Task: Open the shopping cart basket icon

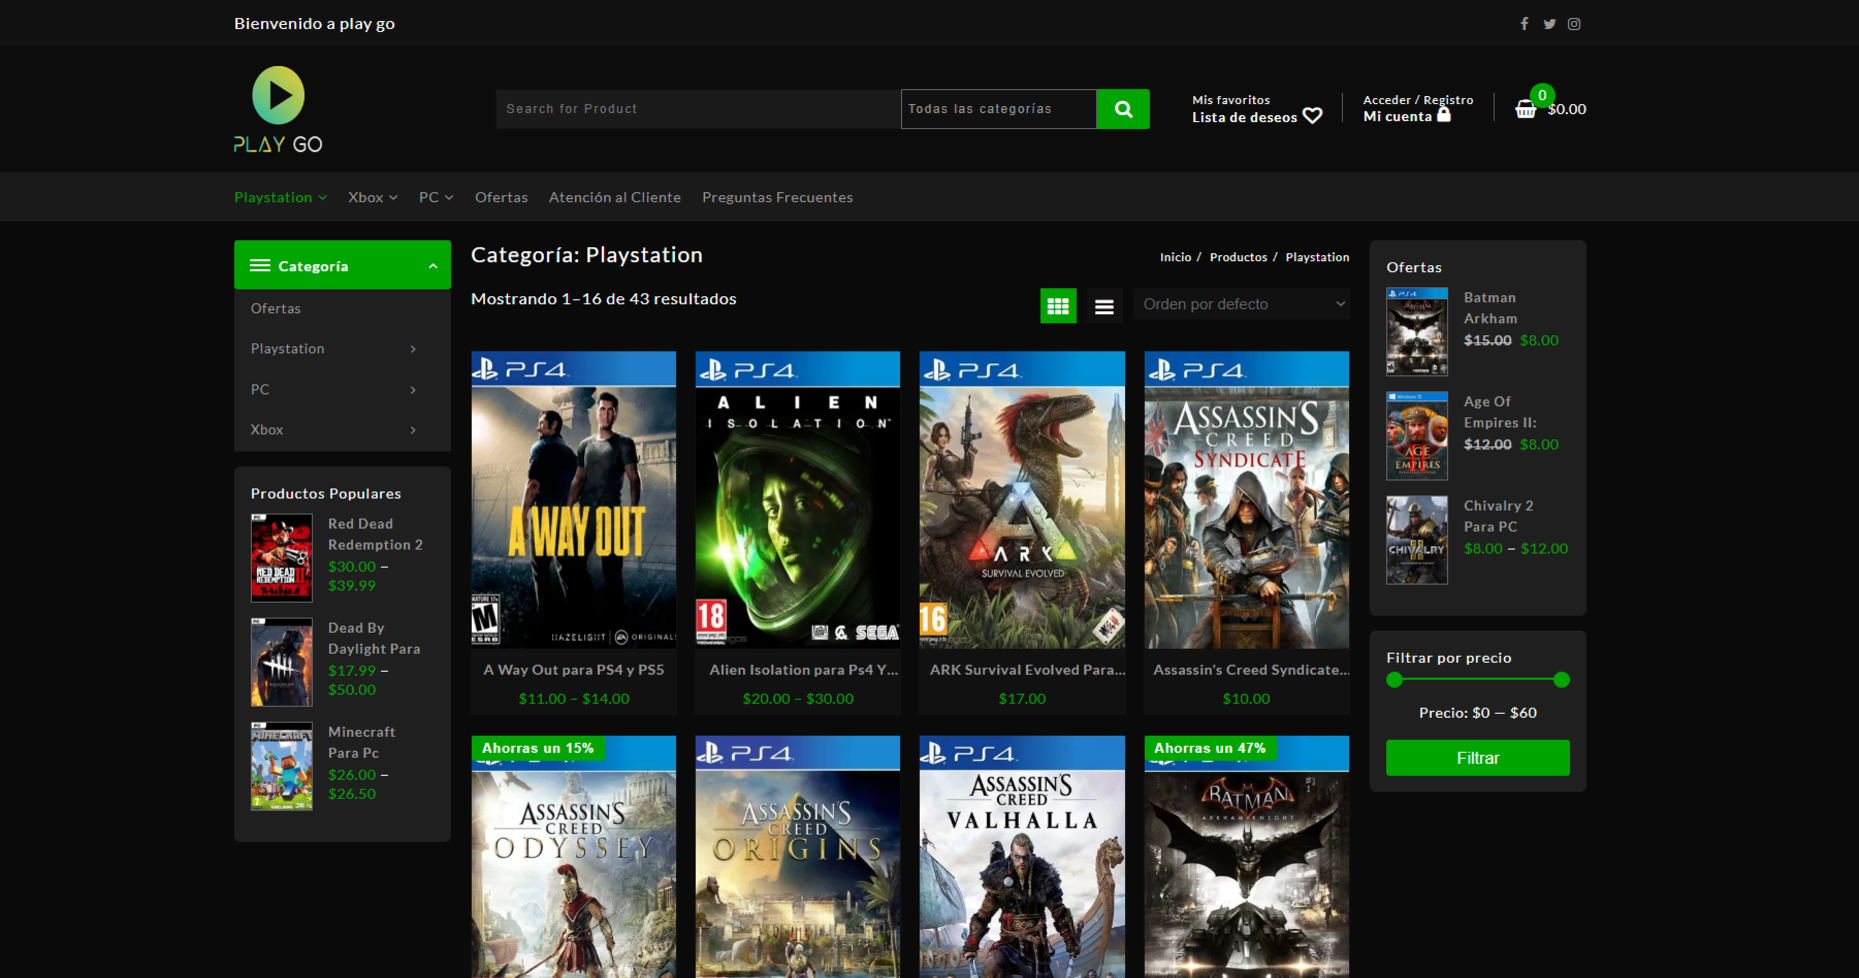Action: (x=1525, y=109)
